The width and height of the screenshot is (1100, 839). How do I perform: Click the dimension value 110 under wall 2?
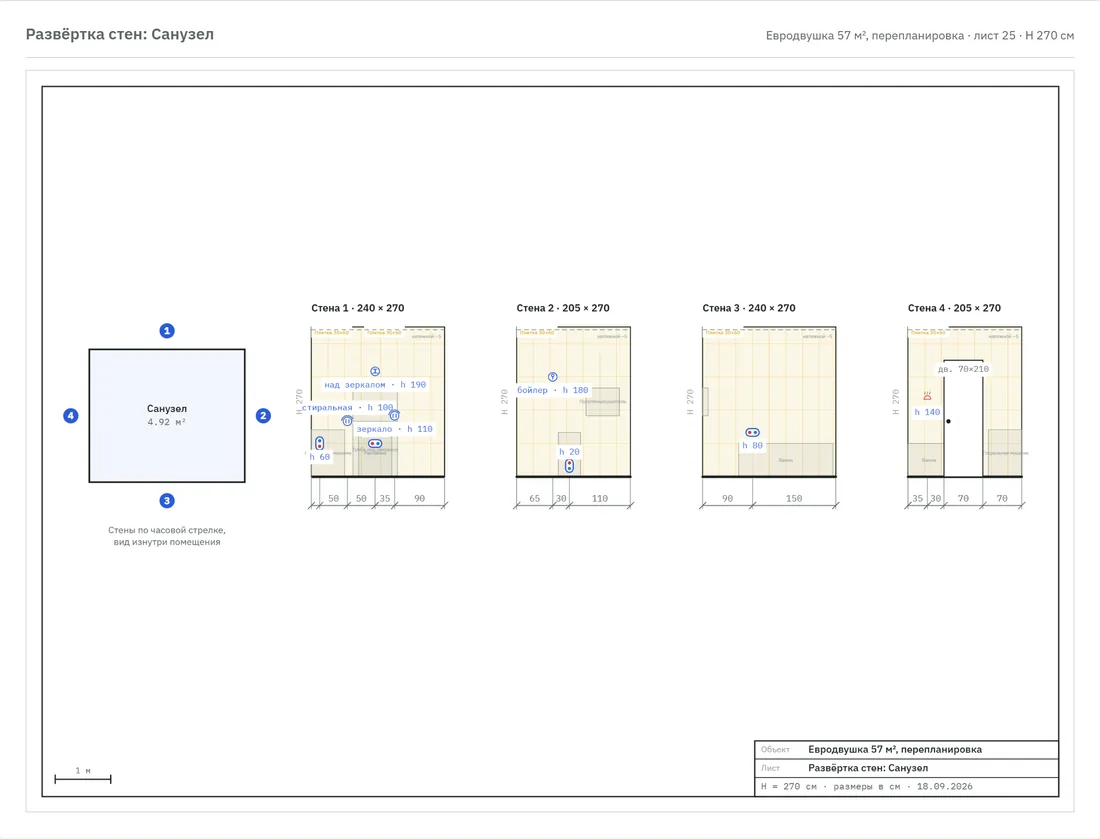(600, 498)
